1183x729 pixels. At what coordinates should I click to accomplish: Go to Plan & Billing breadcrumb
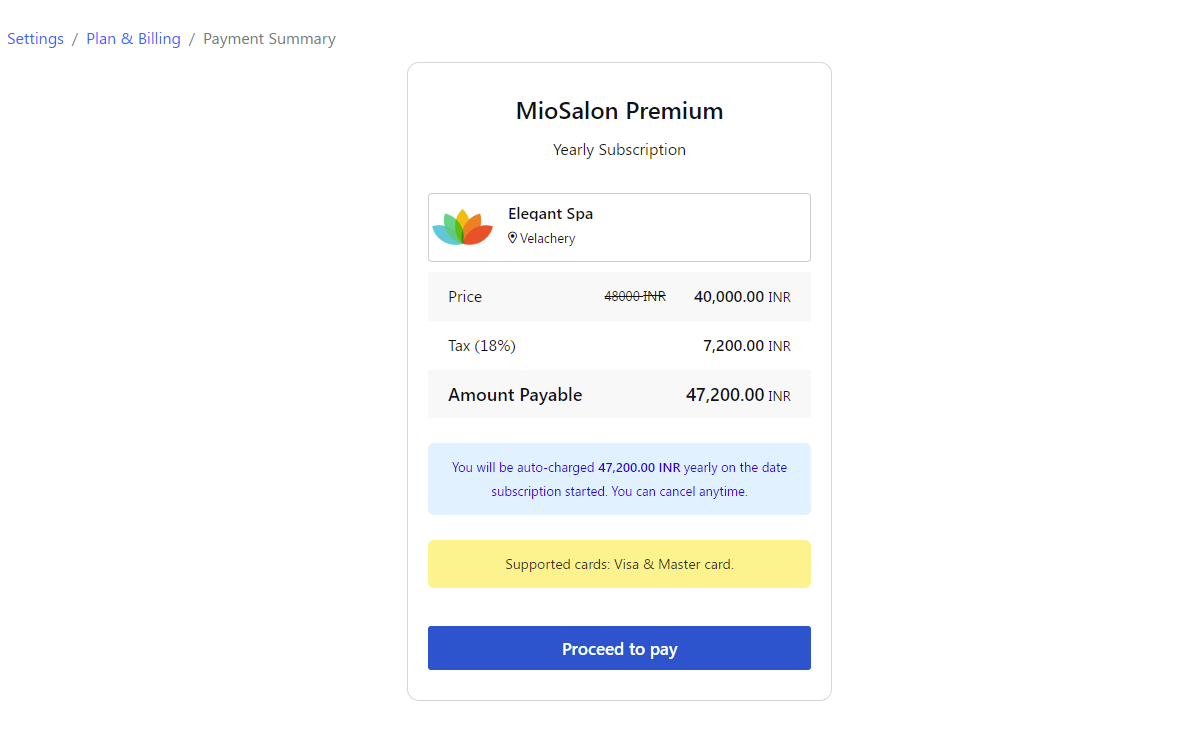coord(133,39)
